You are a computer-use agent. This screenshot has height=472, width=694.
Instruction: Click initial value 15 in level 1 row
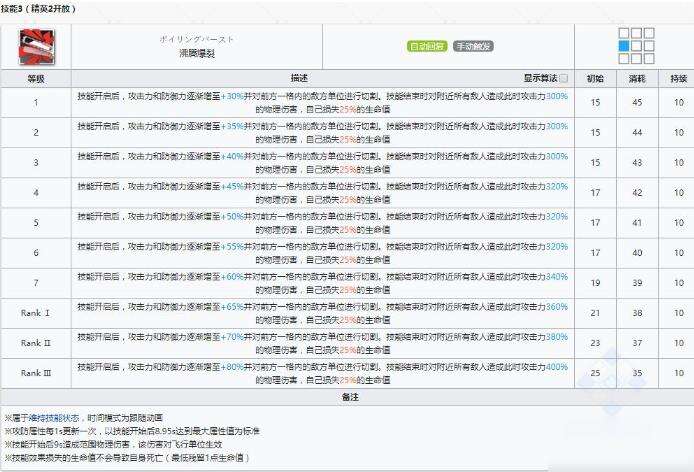[x=595, y=102]
